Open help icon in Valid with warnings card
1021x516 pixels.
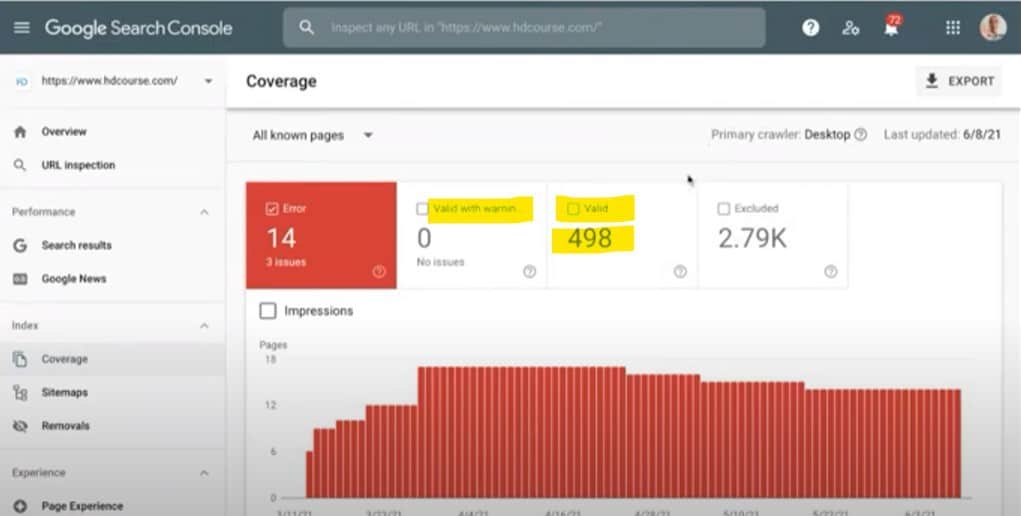point(529,272)
